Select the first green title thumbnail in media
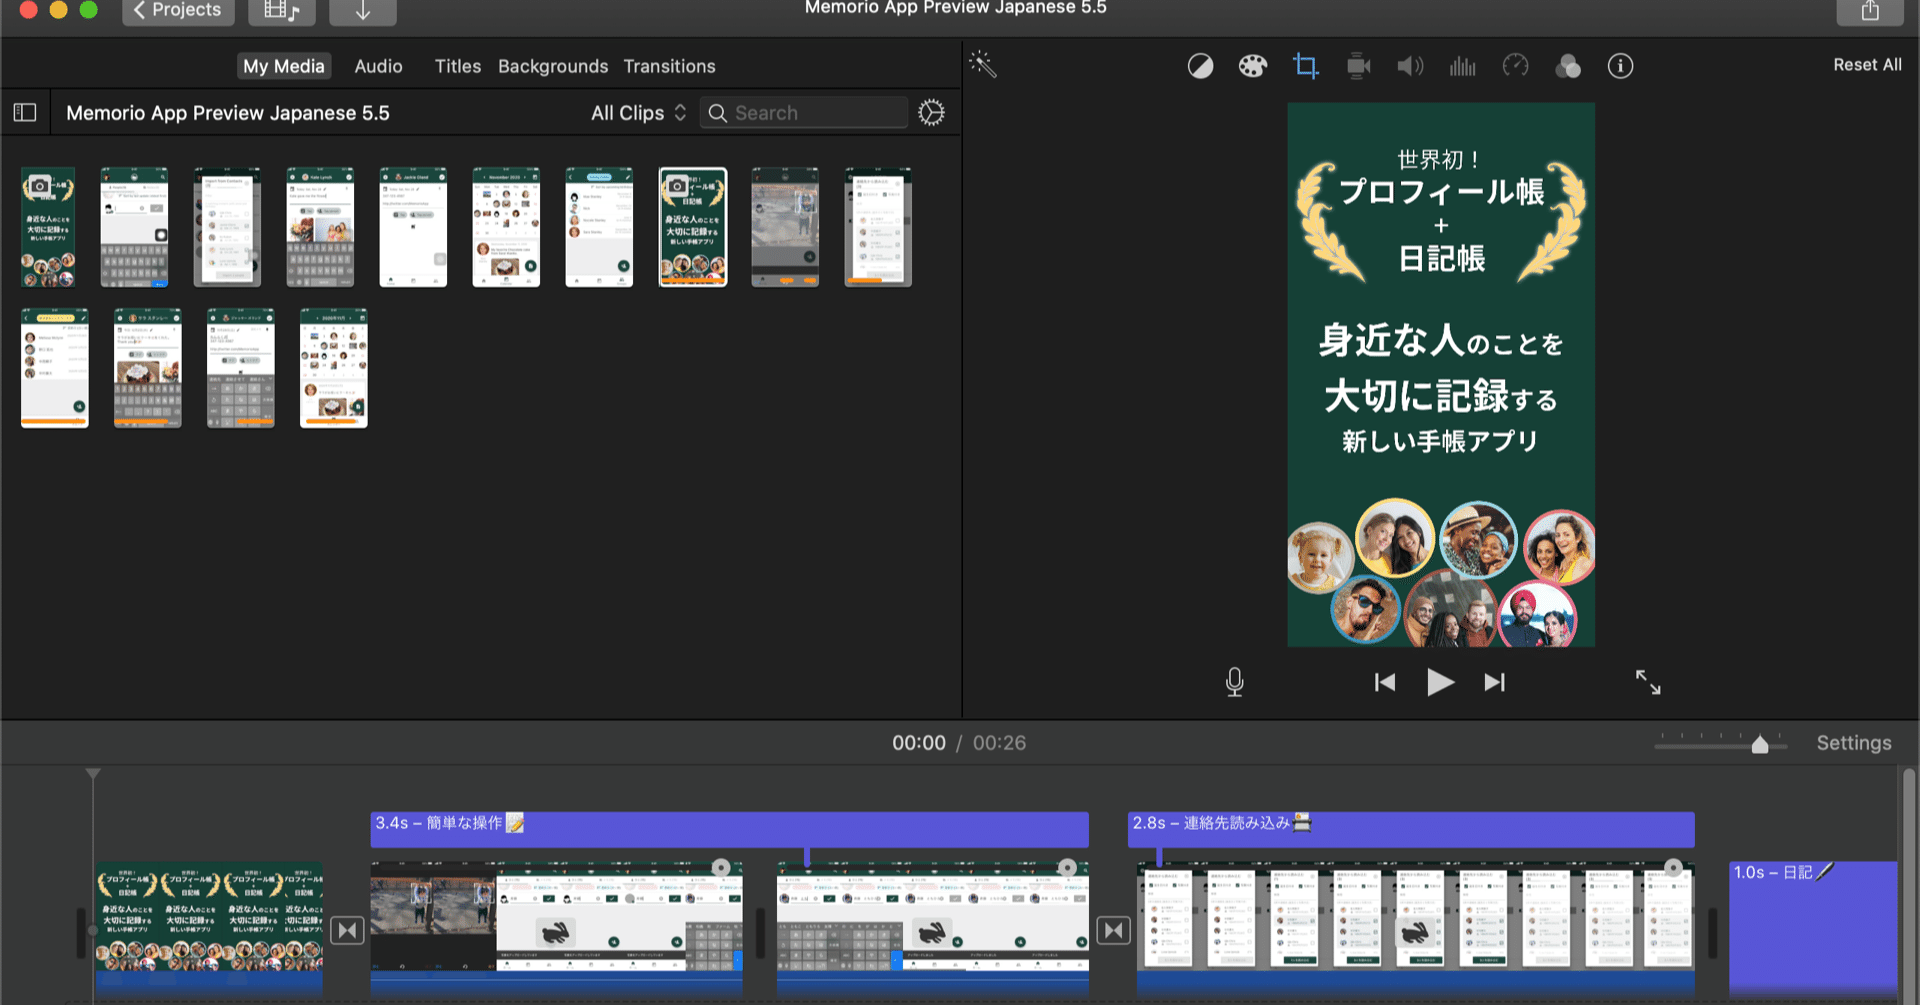Viewport: 1920px width, 1005px height. point(48,227)
